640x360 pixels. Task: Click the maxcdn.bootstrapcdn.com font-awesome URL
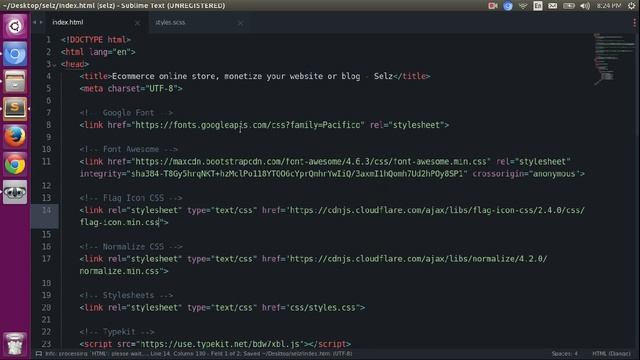311,162
